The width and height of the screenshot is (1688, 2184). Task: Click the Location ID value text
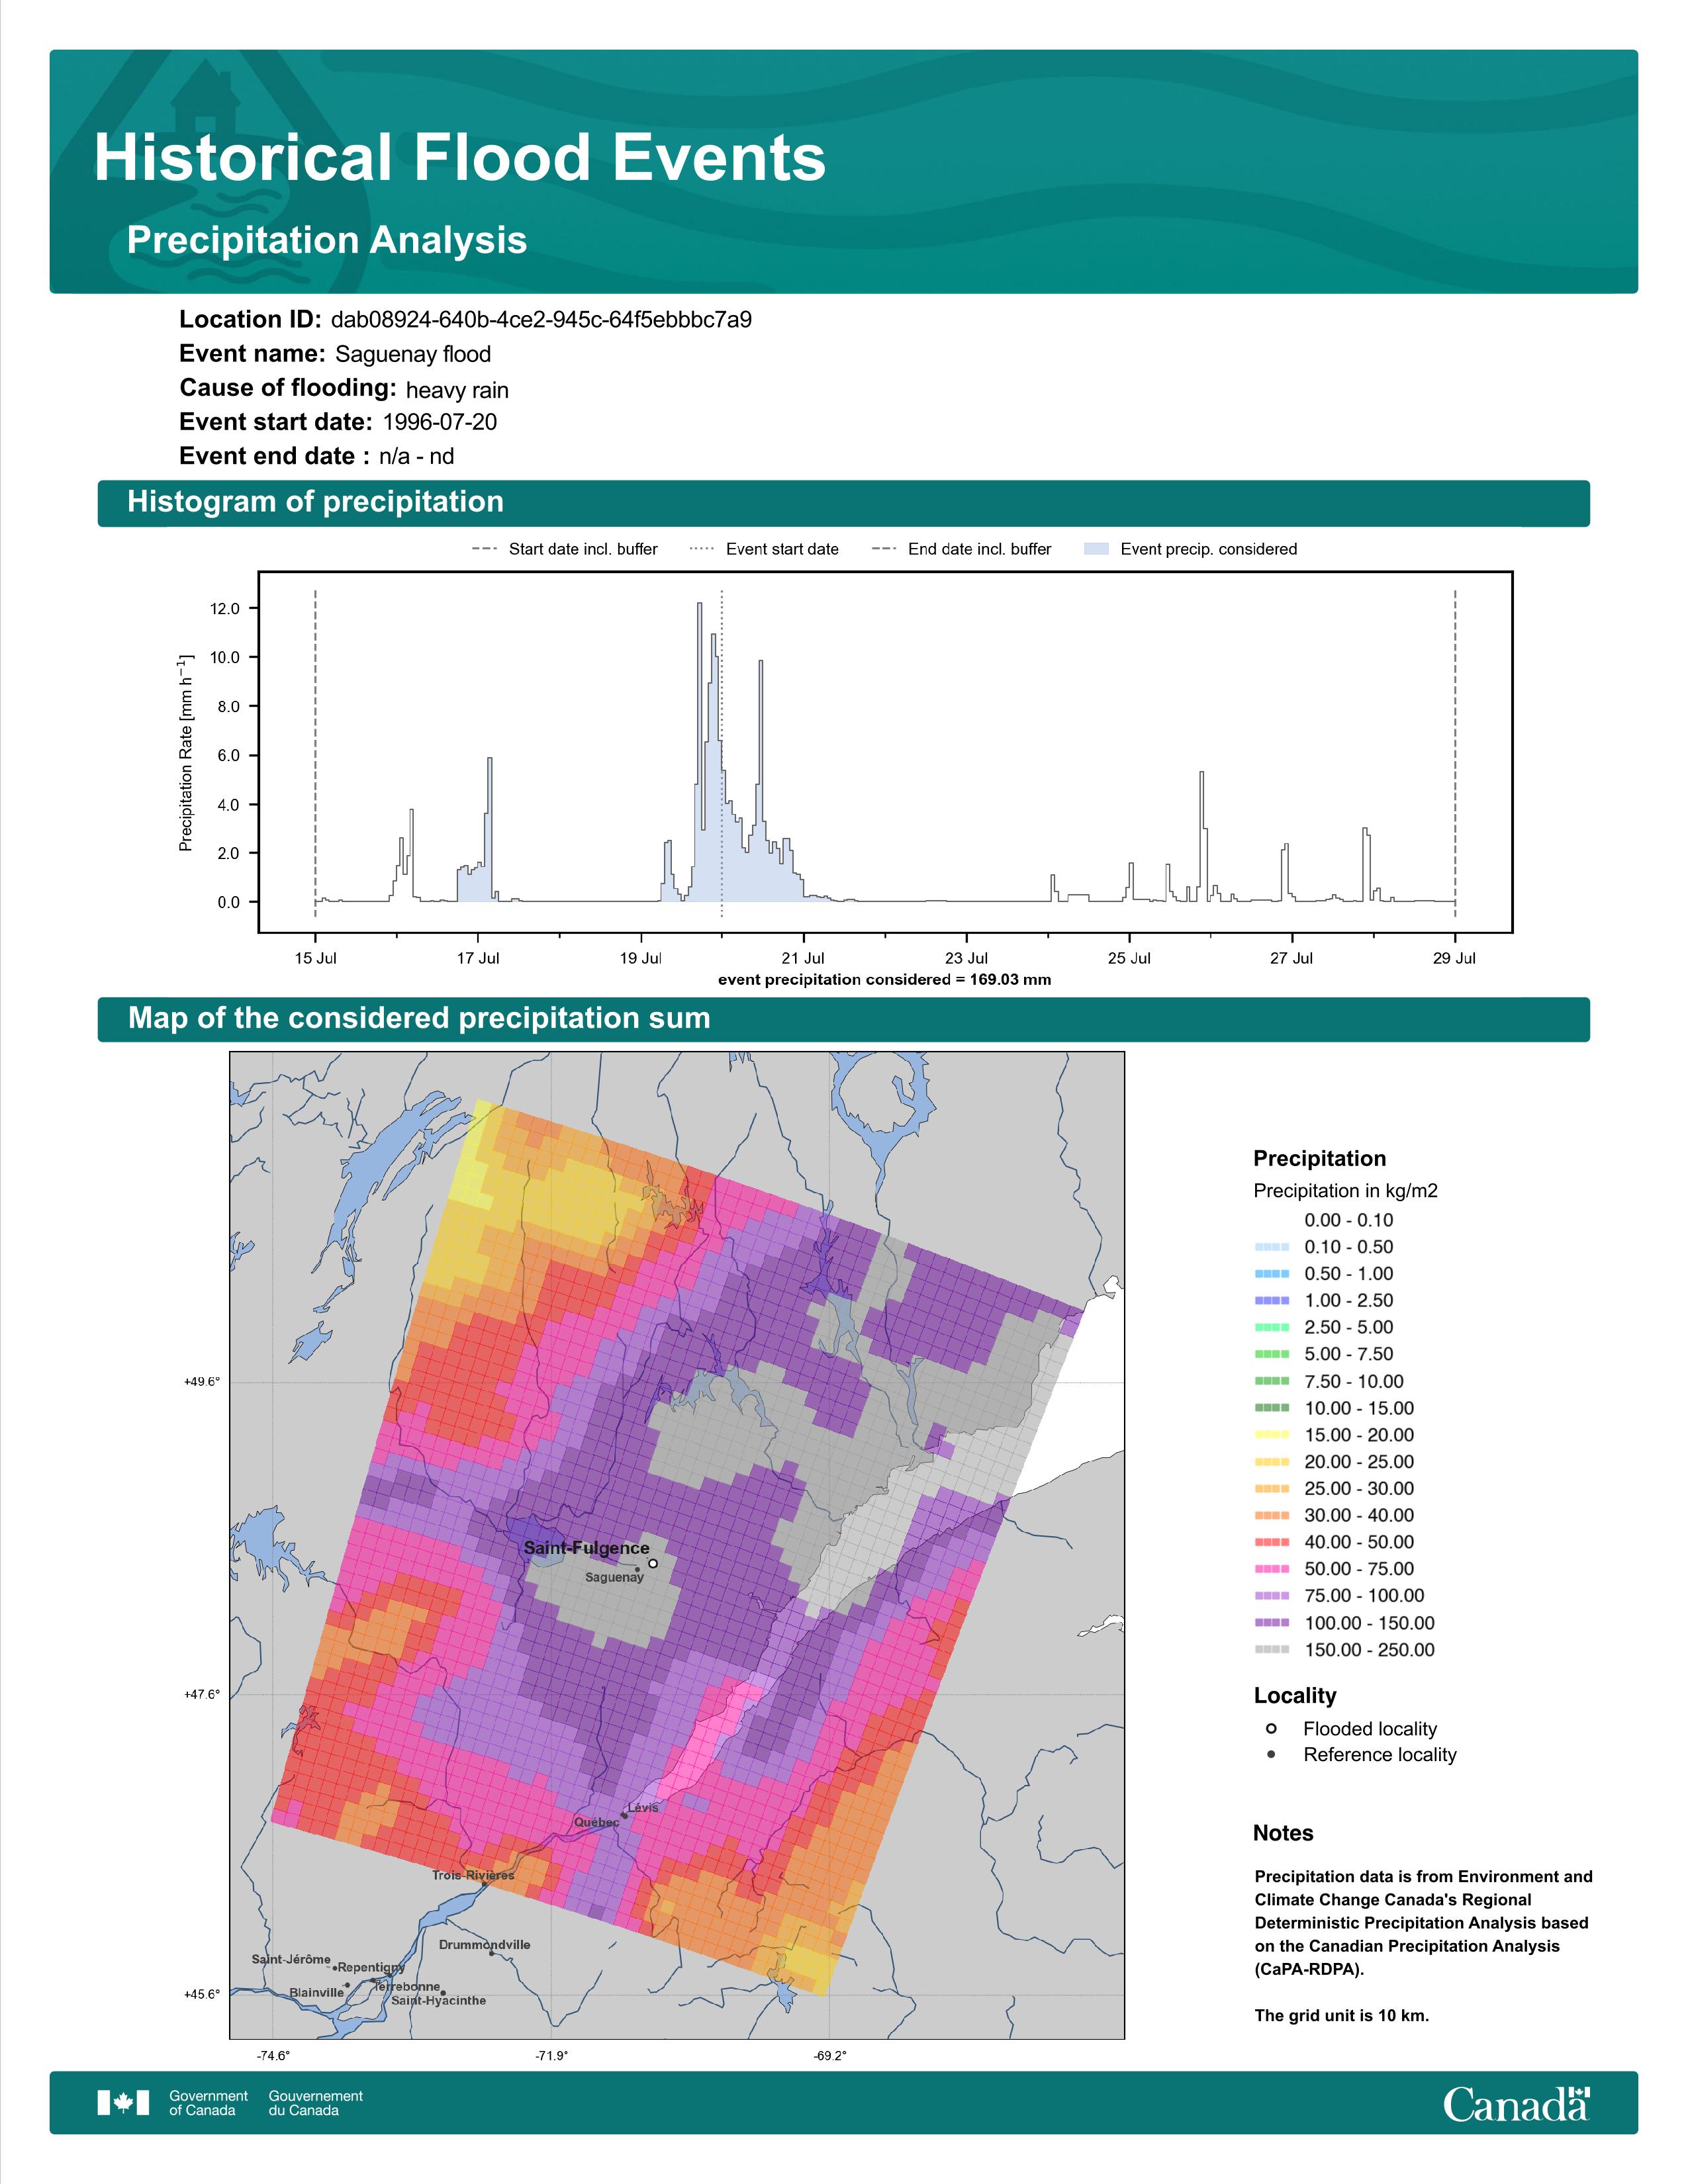(541, 320)
